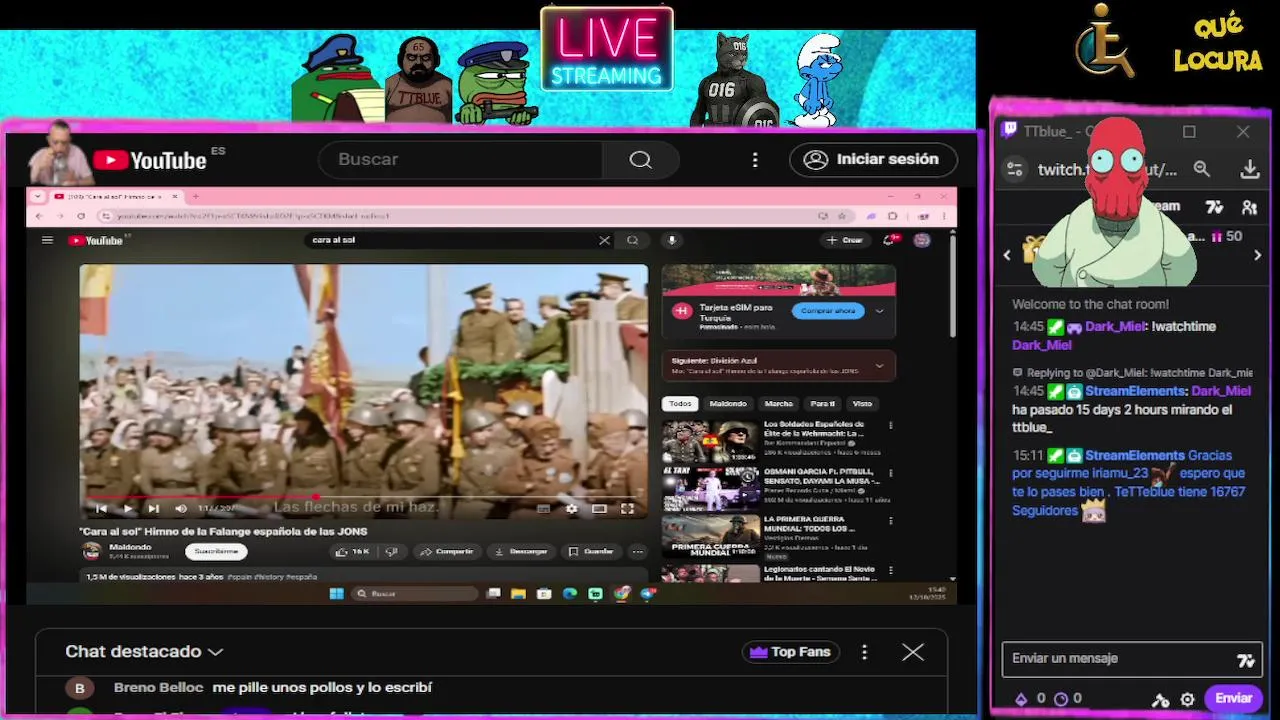
Task: Click the Windows Start button in taskbar
Action: (x=337, y=593)
